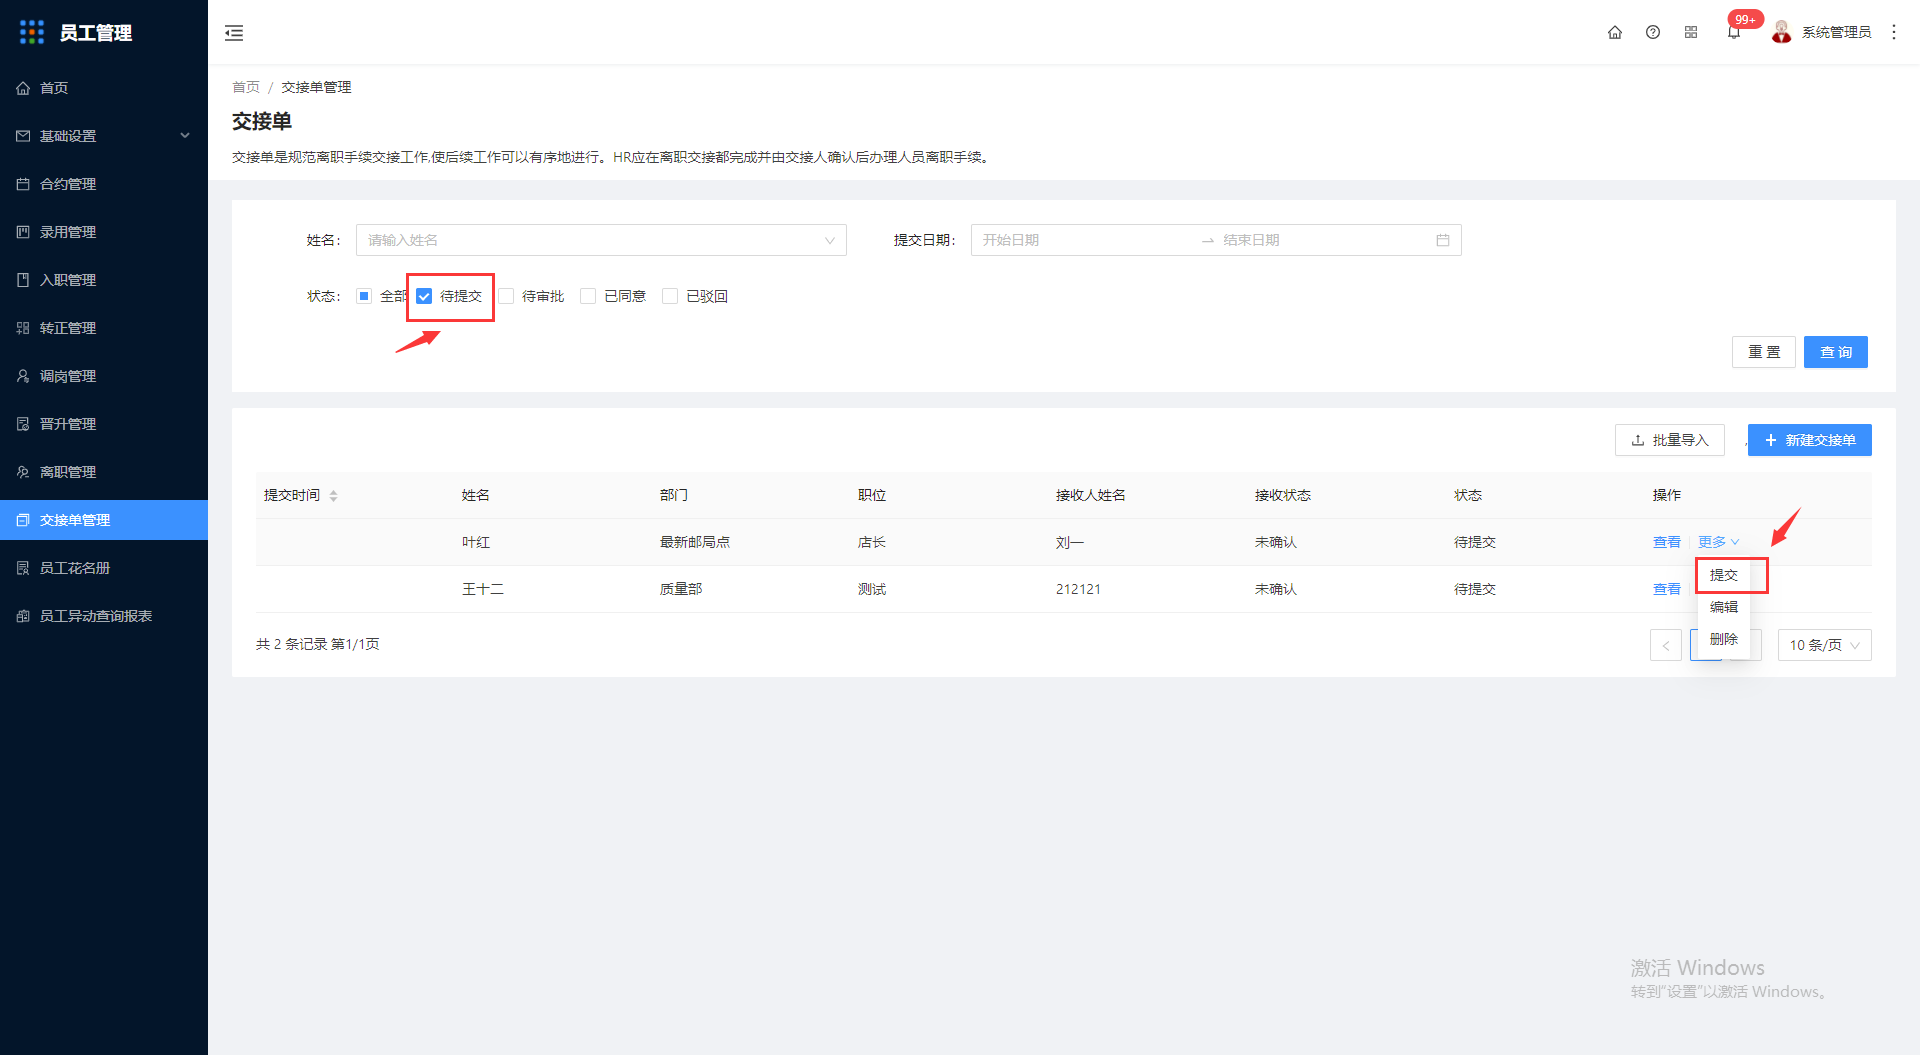This screenshot has width=1920, height=1055.
Task: Open the 10 条/页 page size dropdown
Action: 1825,645
